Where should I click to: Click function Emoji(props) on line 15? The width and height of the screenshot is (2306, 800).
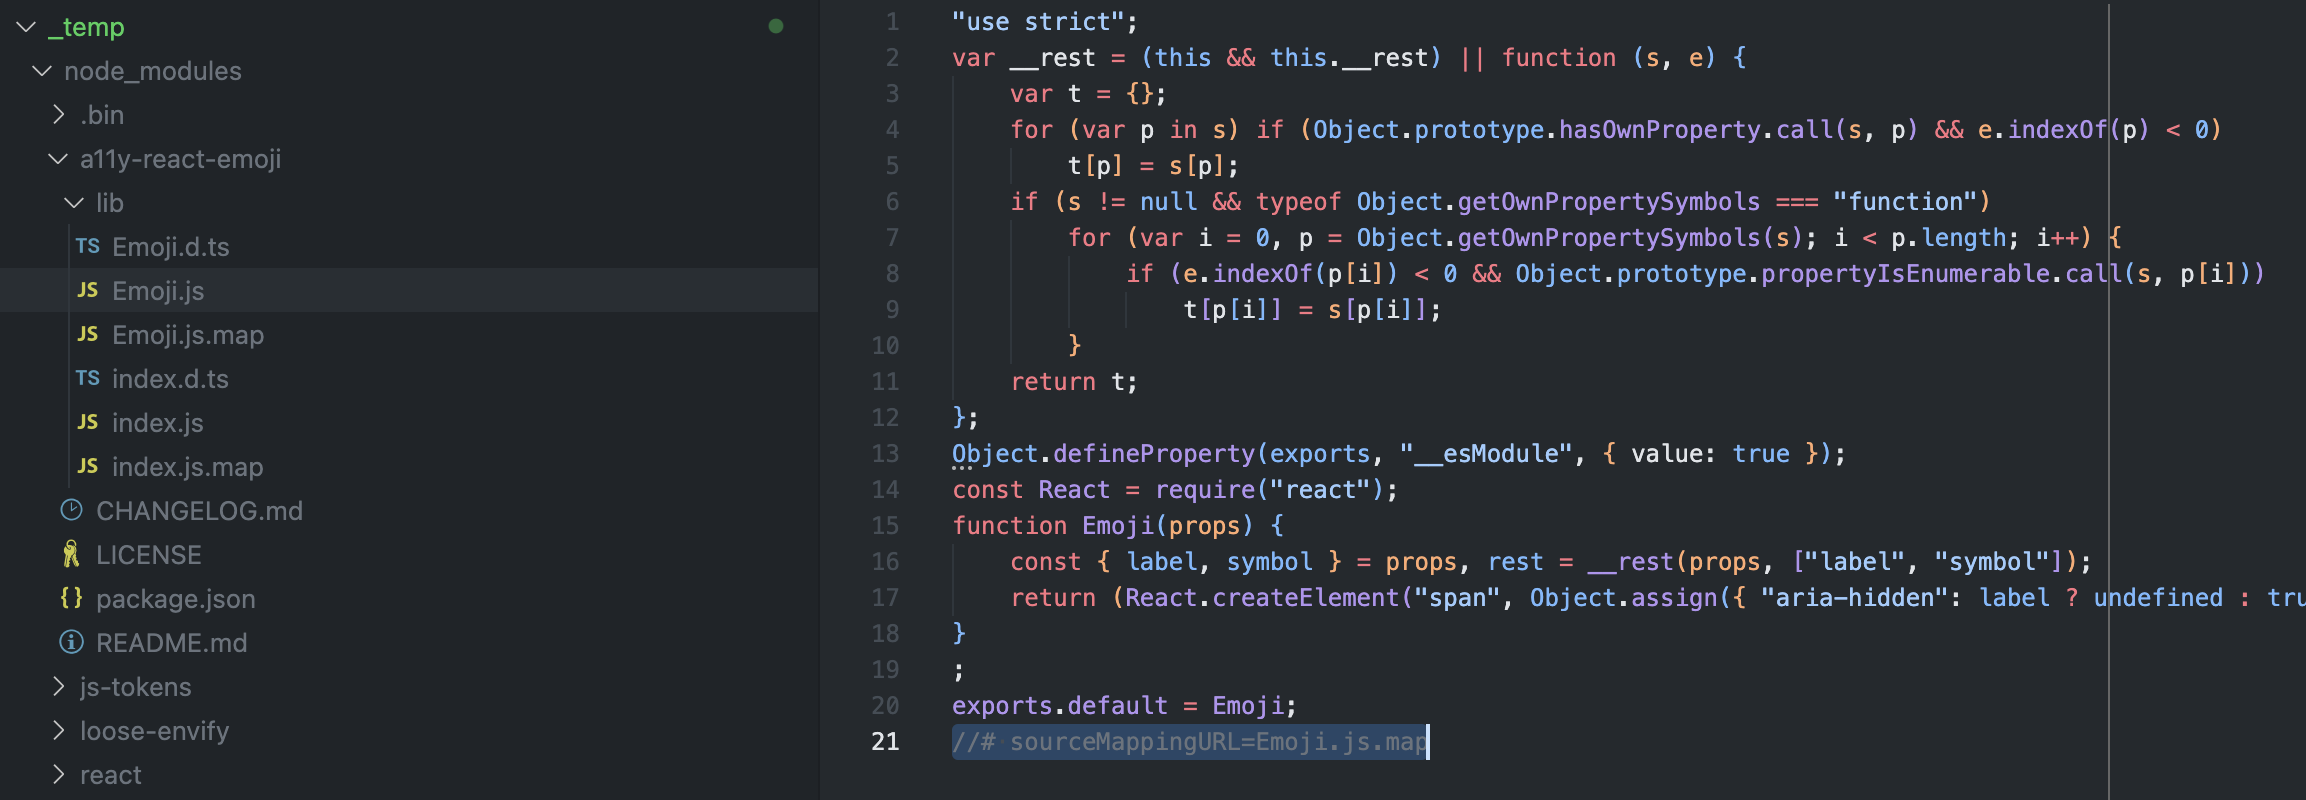point(1103,526)
